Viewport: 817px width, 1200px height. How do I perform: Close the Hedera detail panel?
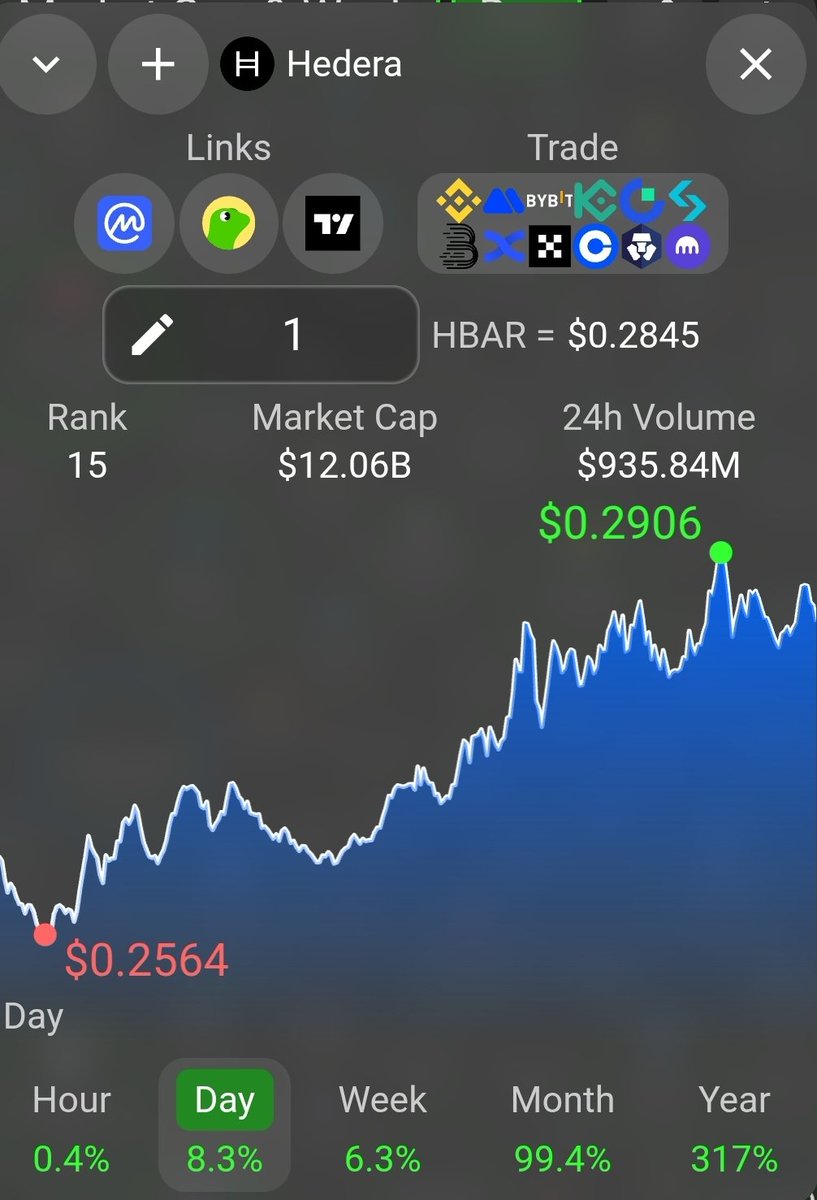tap(756, 65)
